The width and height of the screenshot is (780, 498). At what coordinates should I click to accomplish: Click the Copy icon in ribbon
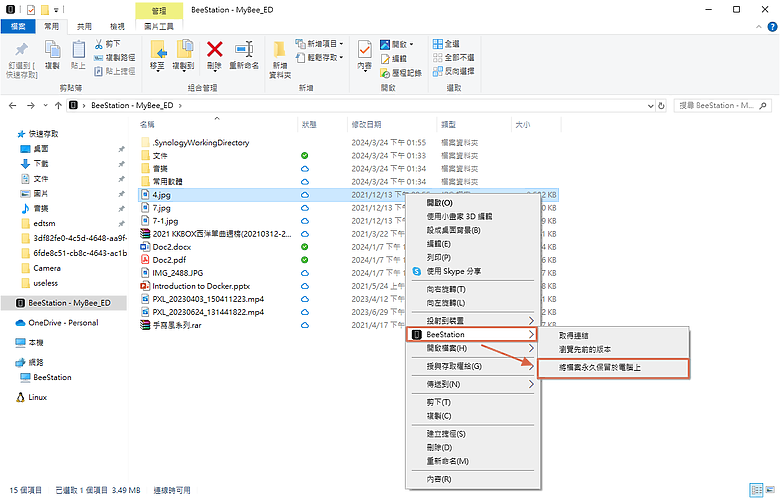pyautogui.click(x=52, y=50)
